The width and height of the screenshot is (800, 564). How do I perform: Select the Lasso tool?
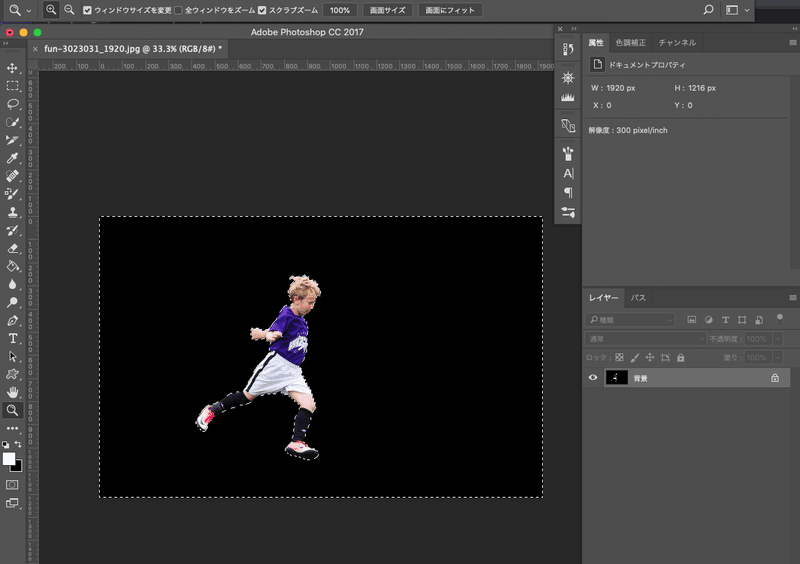click(x=12, y=104)
